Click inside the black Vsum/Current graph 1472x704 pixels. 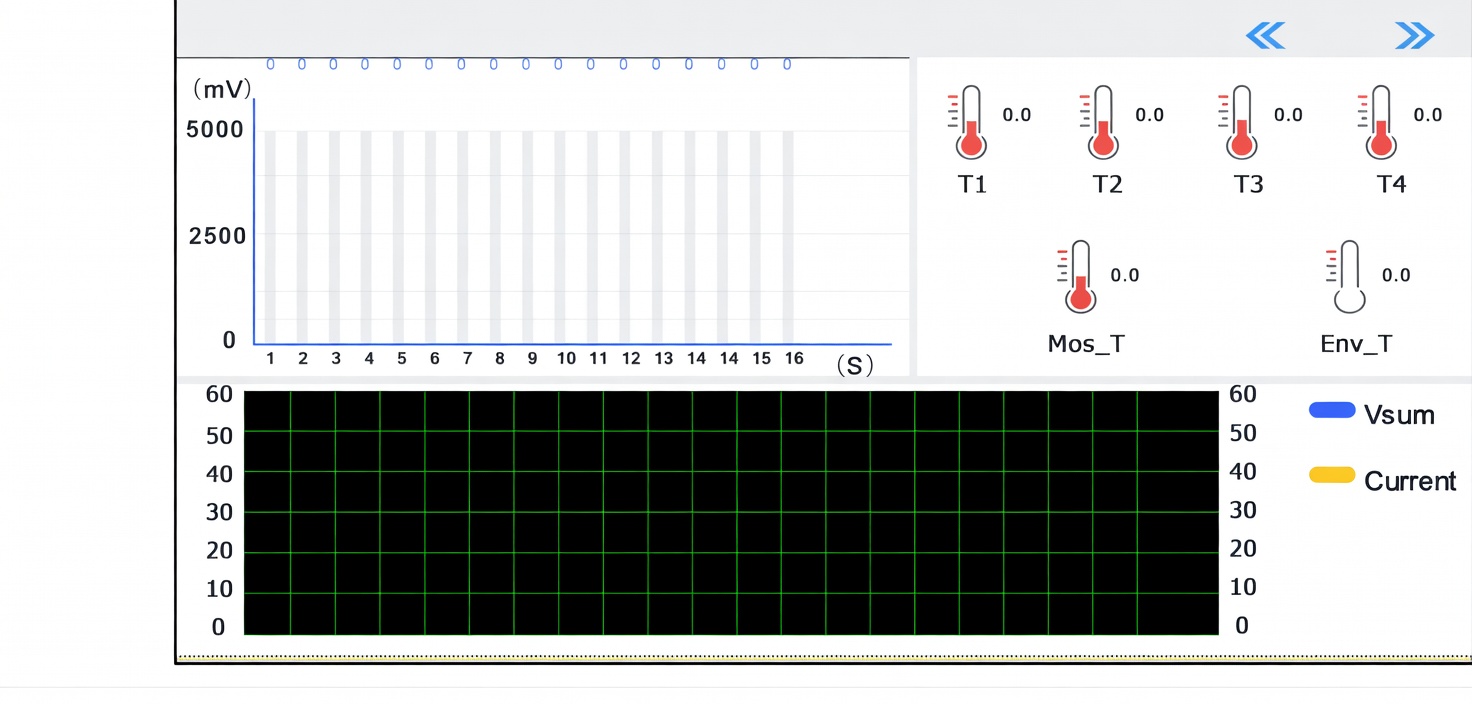click(x=731, y=513)
